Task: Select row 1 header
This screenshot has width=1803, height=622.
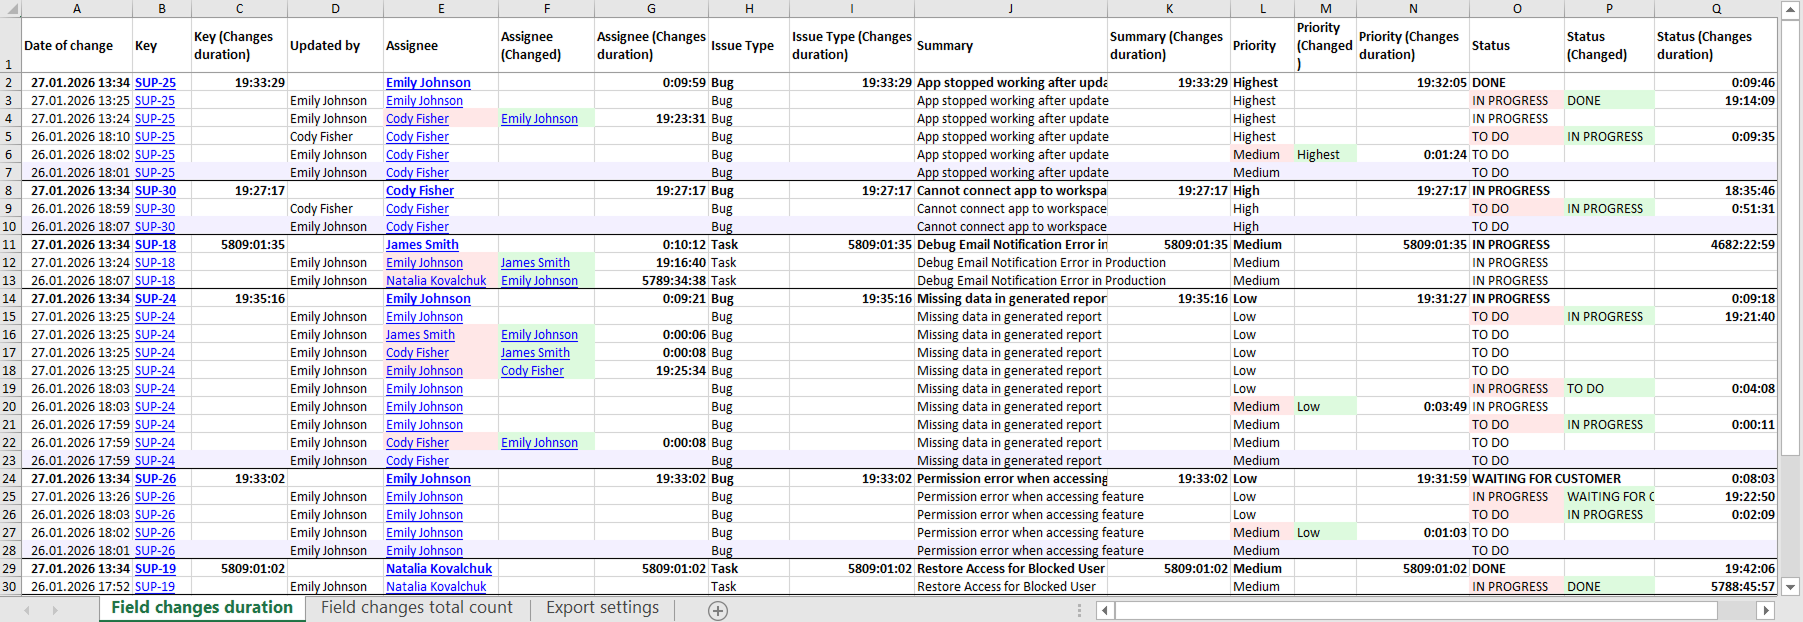Action: click(10, 46)
